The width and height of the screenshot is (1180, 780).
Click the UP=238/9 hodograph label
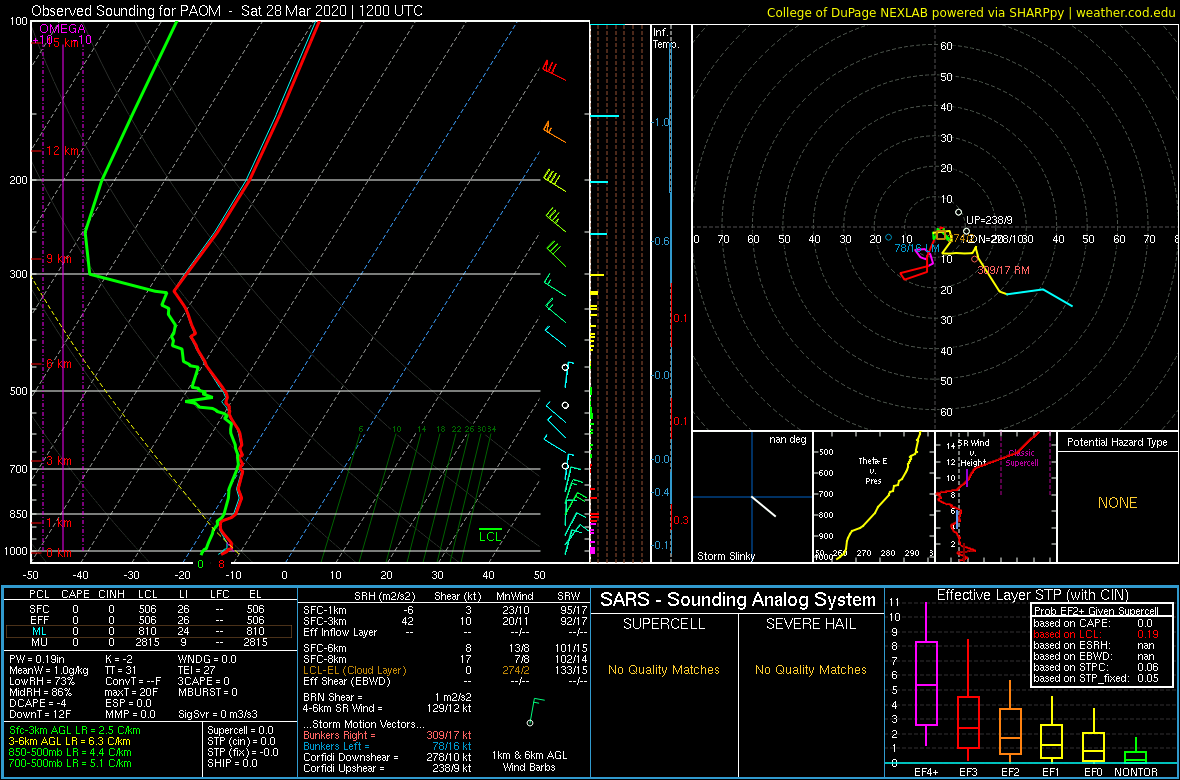990,220
